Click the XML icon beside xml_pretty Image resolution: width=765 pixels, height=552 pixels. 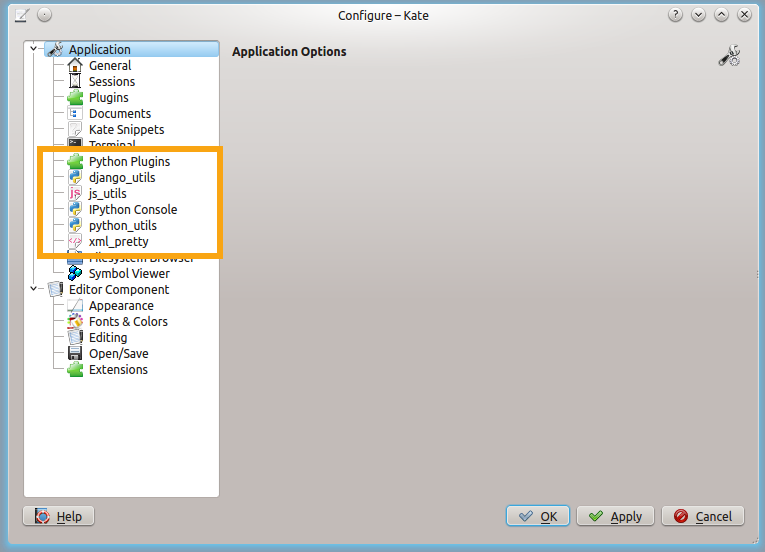pyautogui.click(x=75, y=241)
